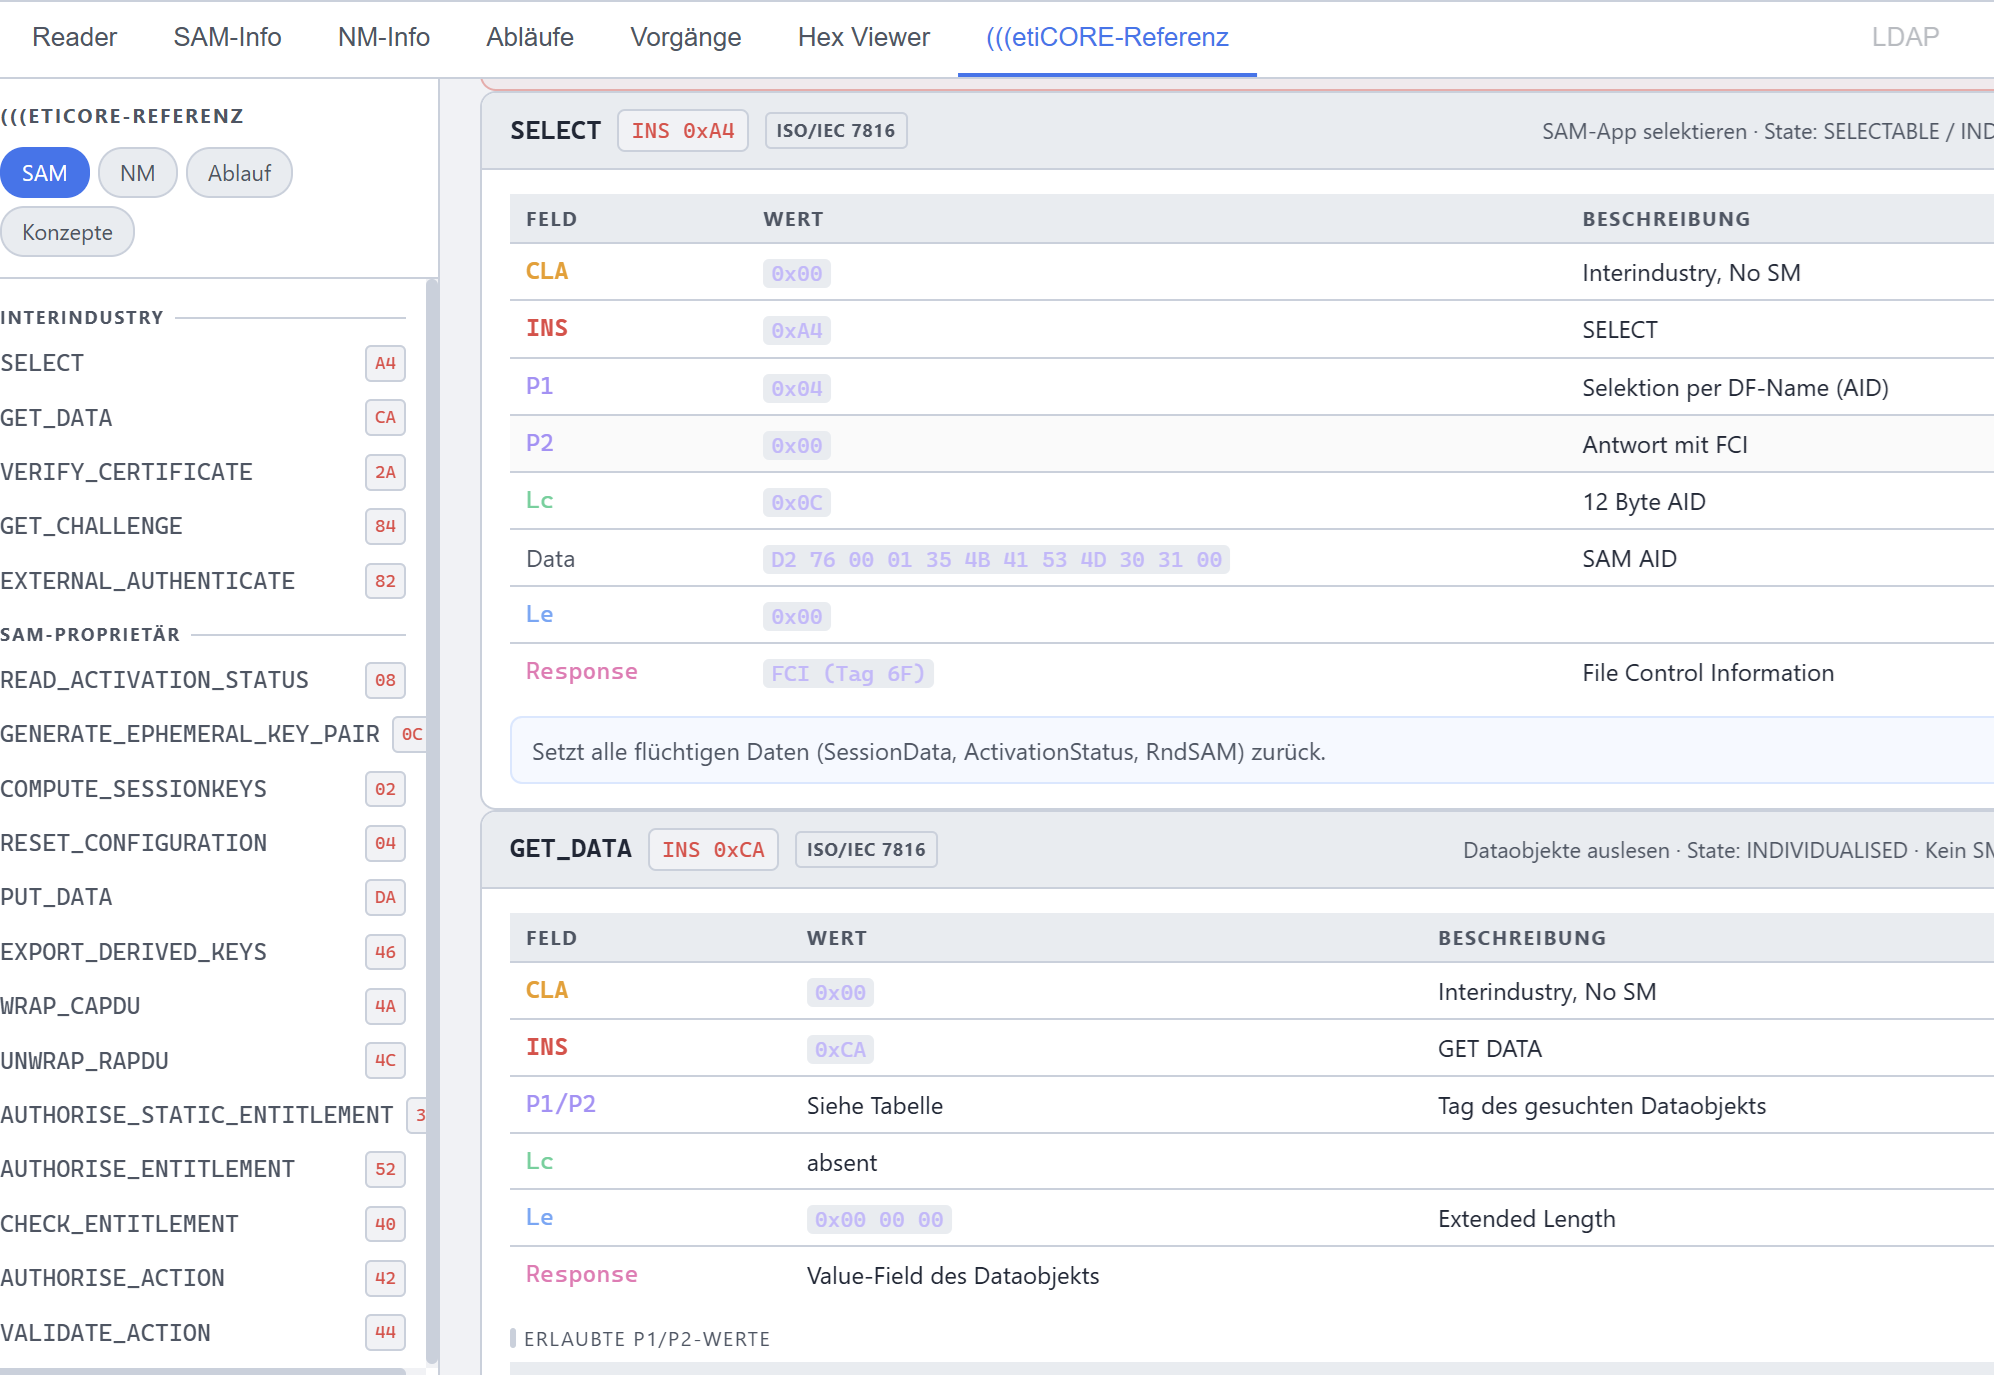Open WRAP_CAPDU in sidebar list
1994x1375 pixels.
point(203,1006)
